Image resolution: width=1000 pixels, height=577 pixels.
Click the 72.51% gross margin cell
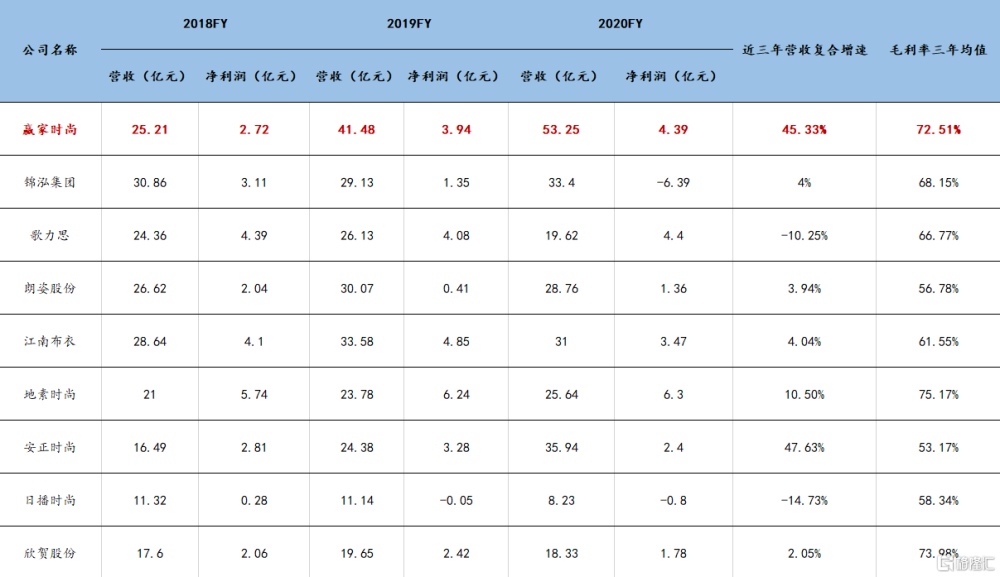[938, 129]
